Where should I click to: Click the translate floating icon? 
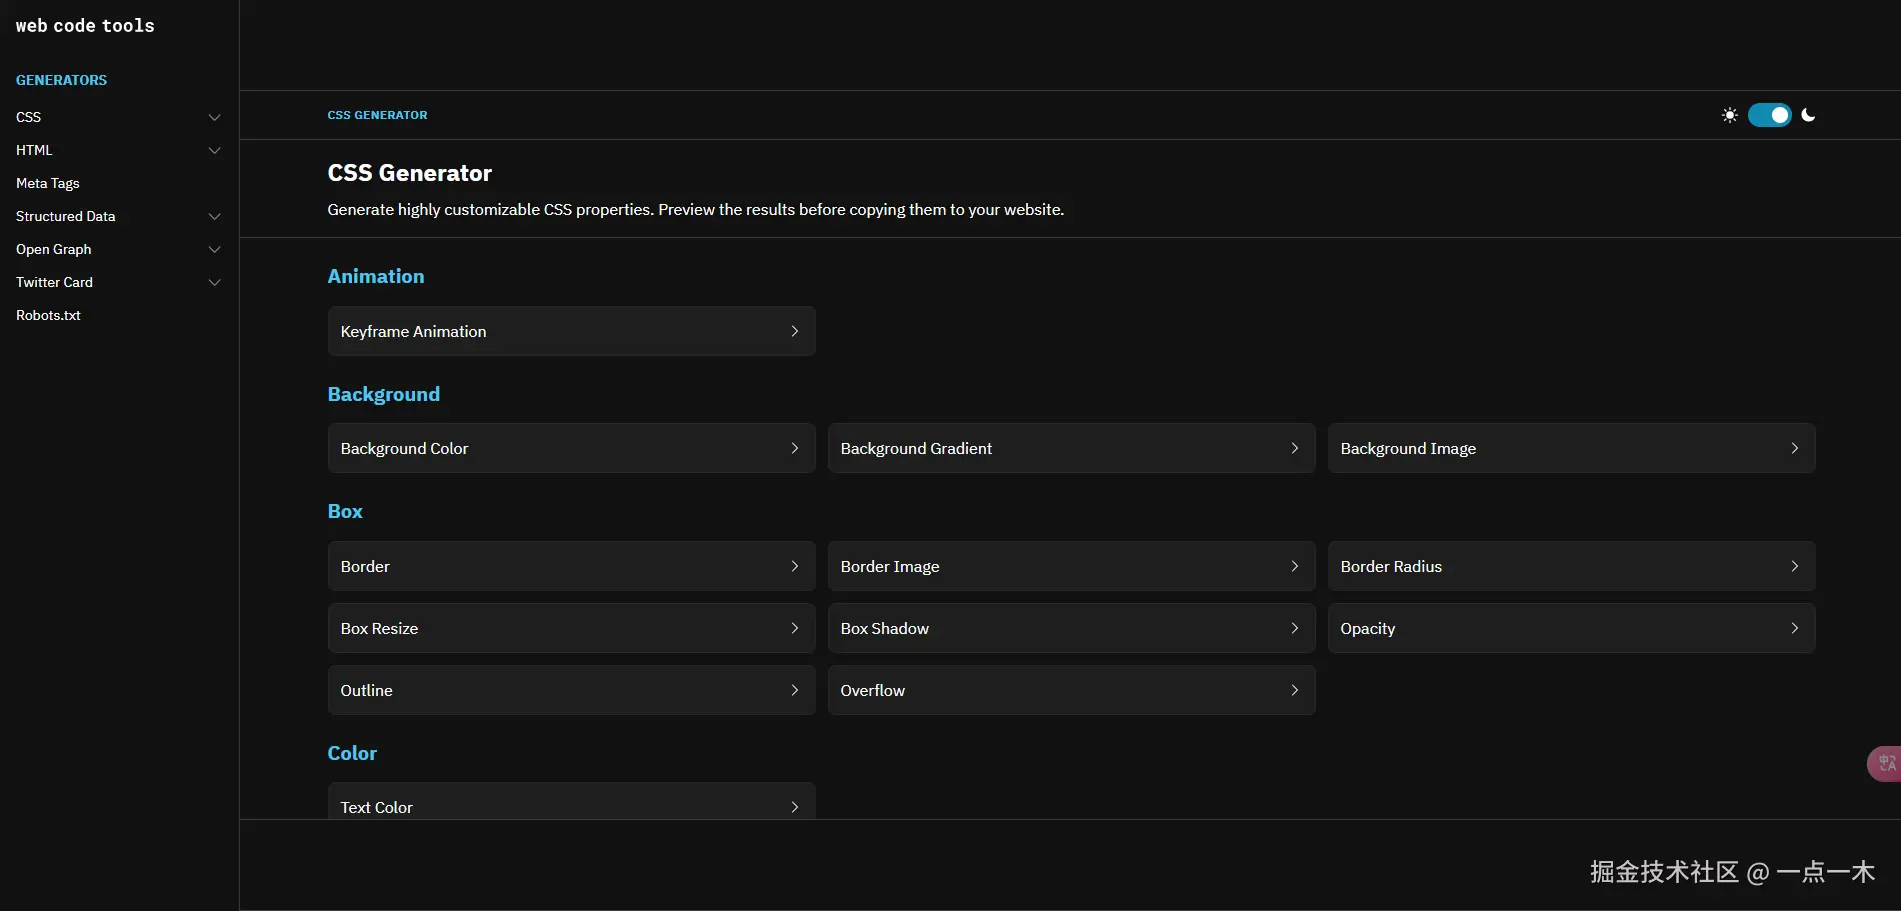click(1885, 763)
